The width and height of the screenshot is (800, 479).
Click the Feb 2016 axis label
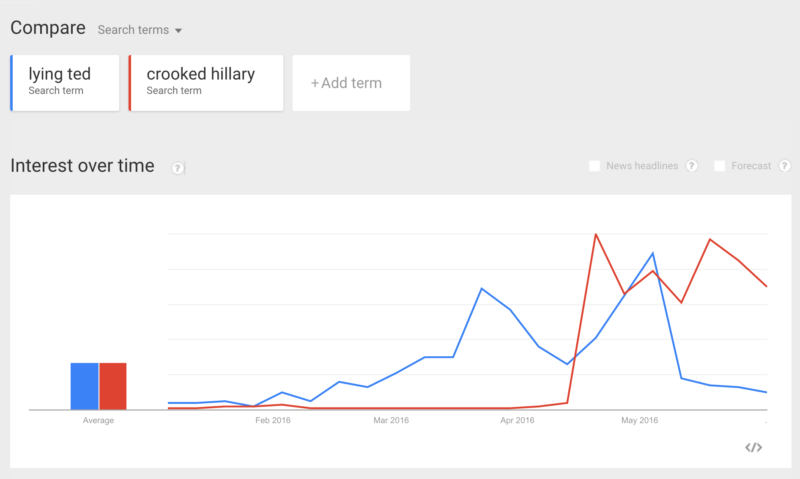(x=273, y=420)
